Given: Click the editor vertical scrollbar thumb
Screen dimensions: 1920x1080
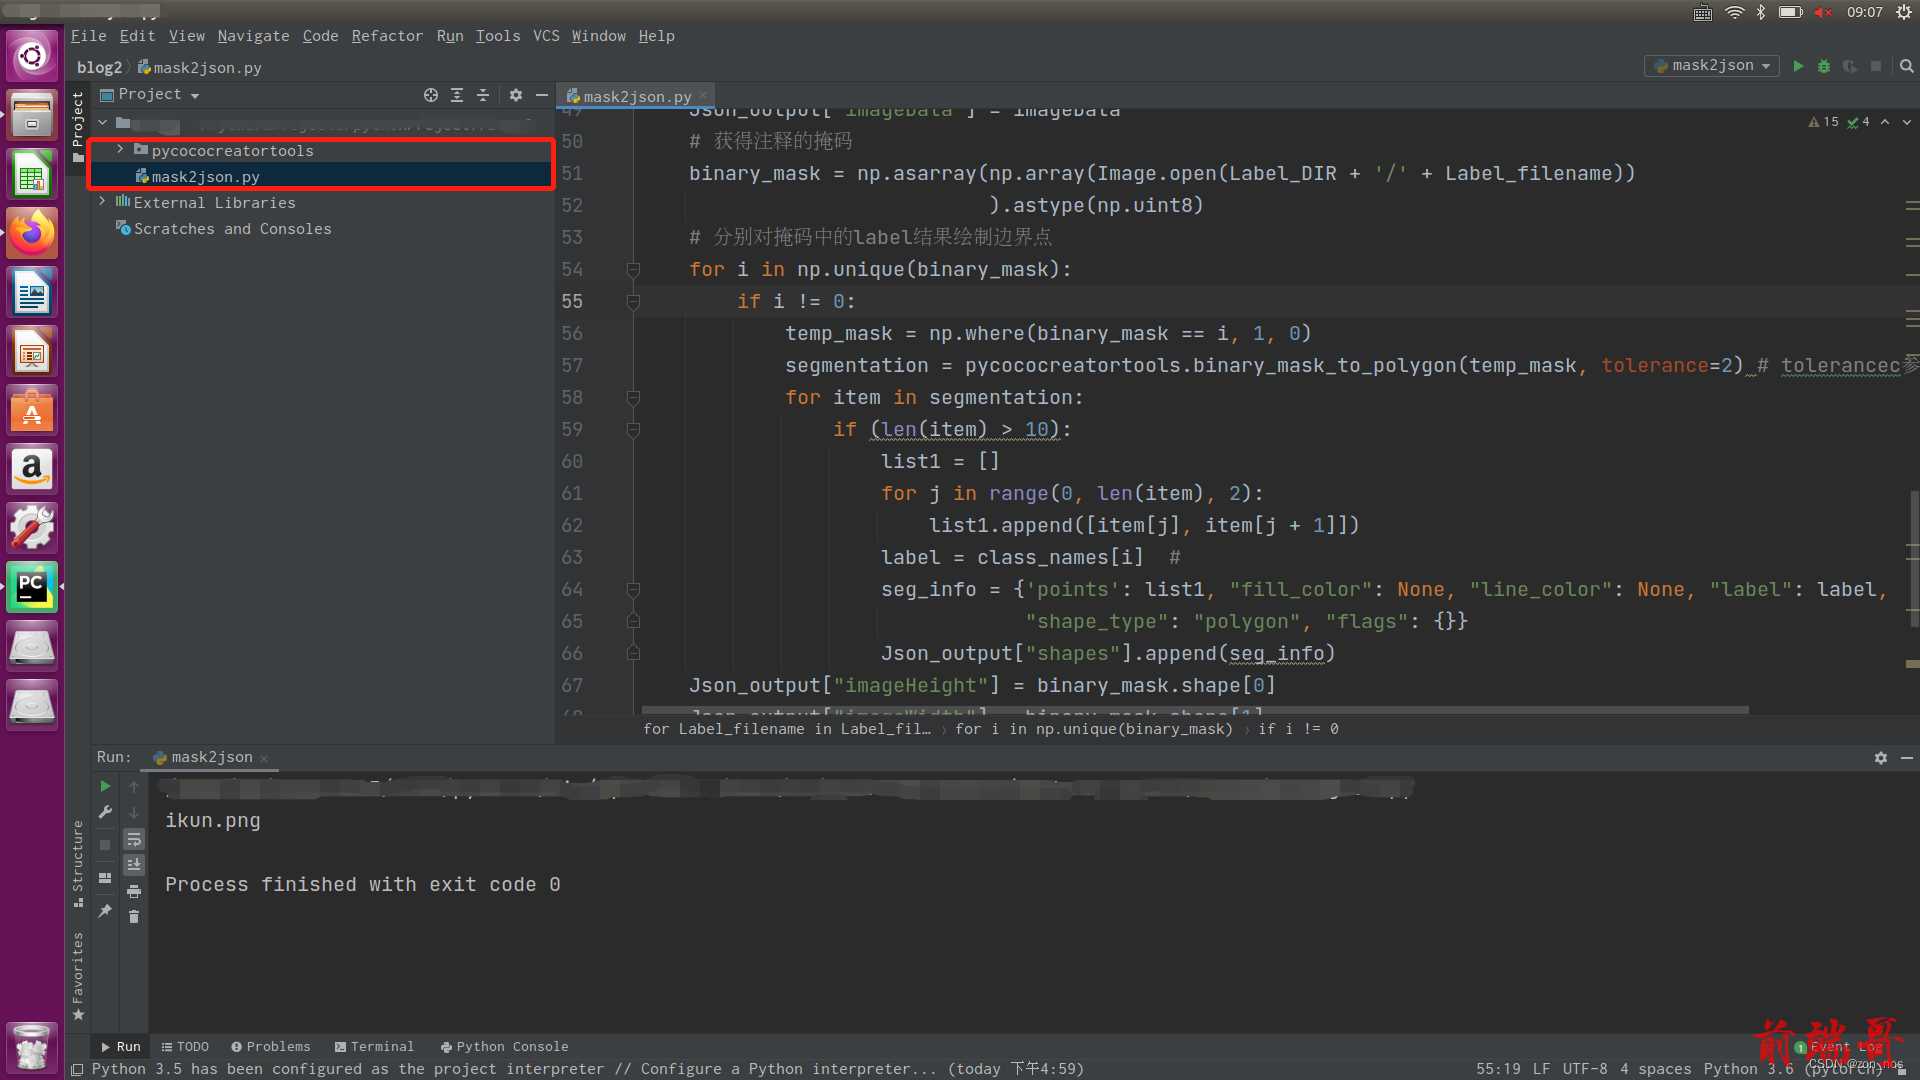Looking at the screenshot, I should [1913, 560].
